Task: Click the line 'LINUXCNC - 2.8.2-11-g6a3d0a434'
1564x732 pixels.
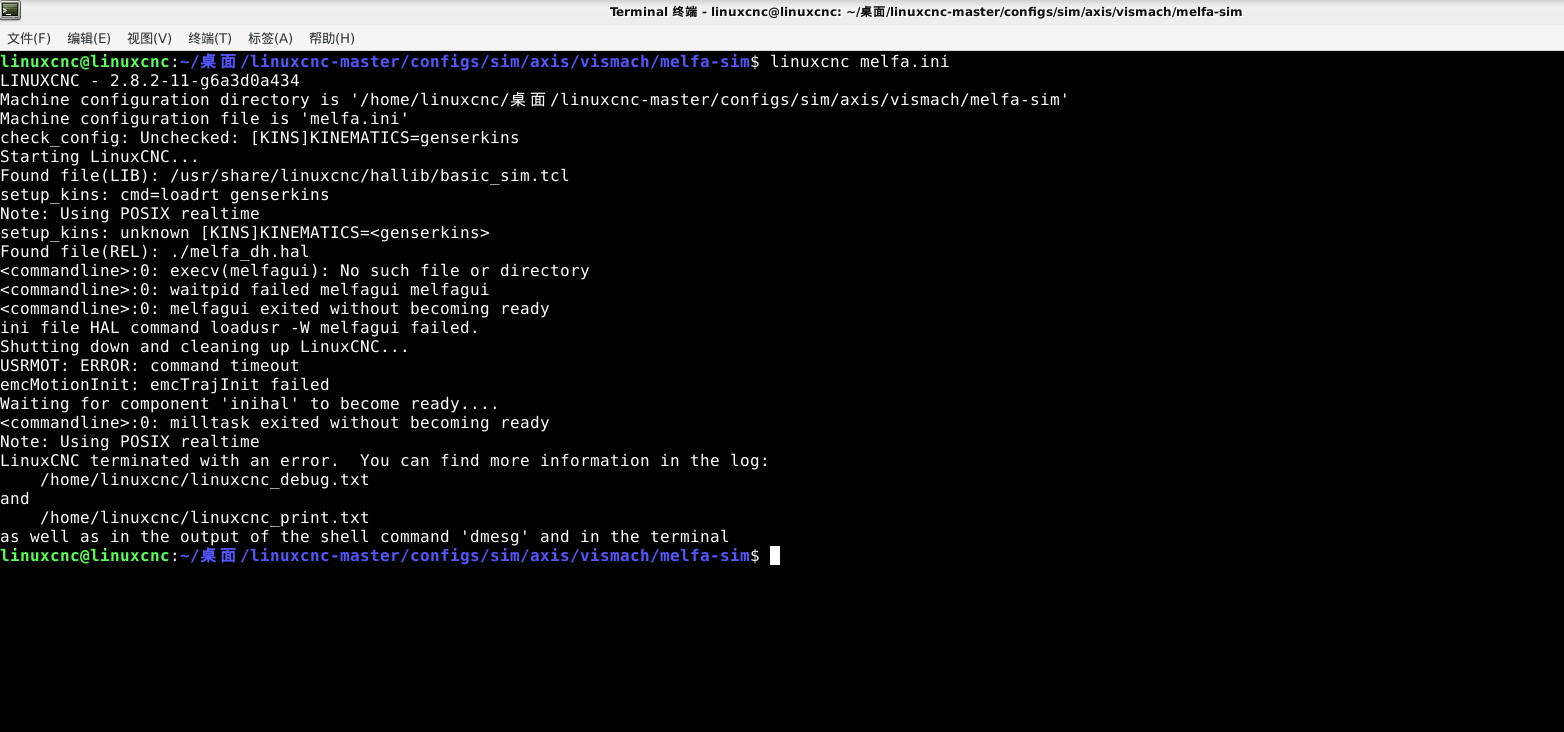Action: click(x=150, y=81)
